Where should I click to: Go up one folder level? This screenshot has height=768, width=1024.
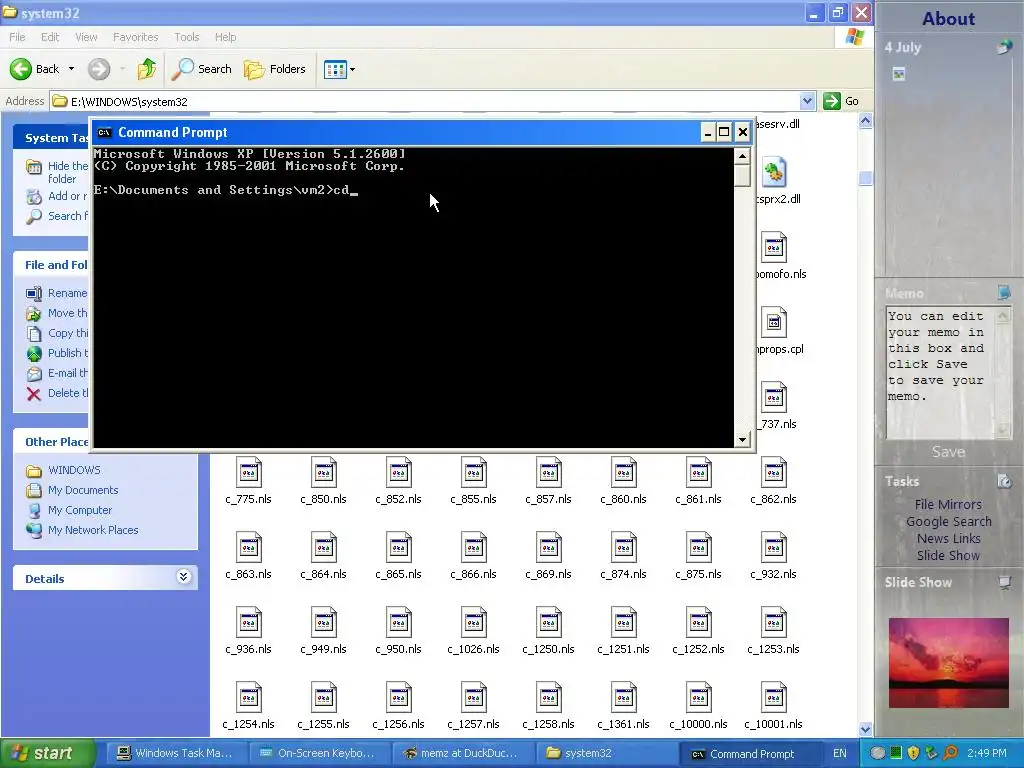147,69
